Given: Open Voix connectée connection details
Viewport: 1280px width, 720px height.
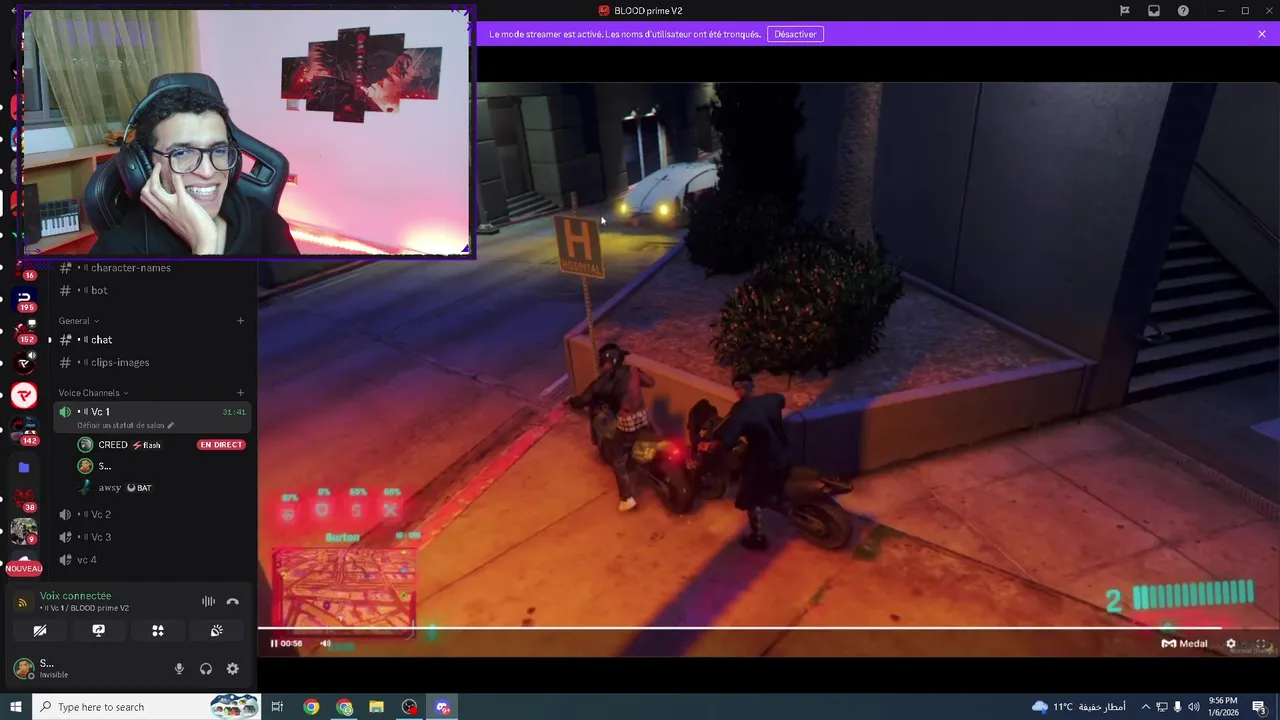Looking at the screenshot, I should point(76,596).
